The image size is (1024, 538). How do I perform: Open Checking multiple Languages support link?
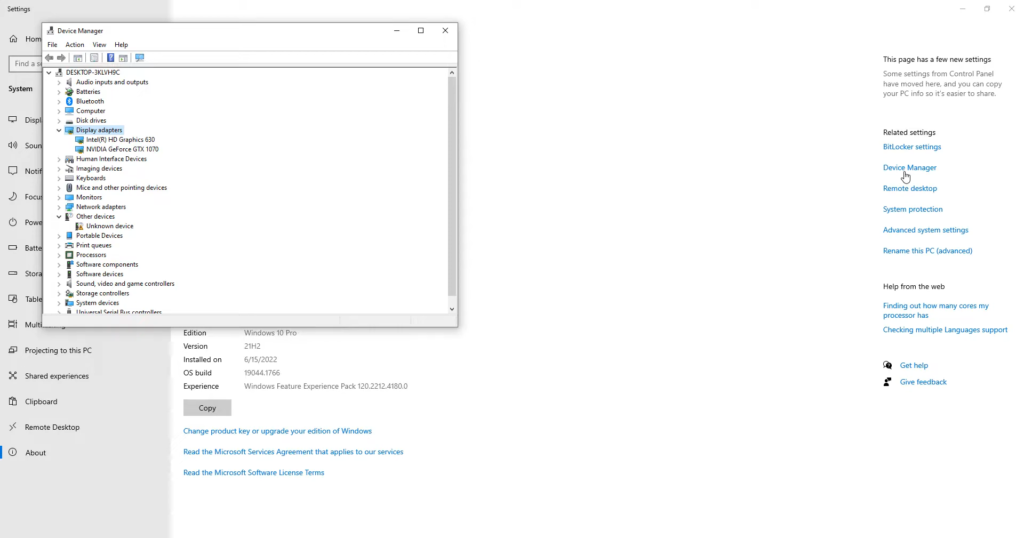(945, 330)
